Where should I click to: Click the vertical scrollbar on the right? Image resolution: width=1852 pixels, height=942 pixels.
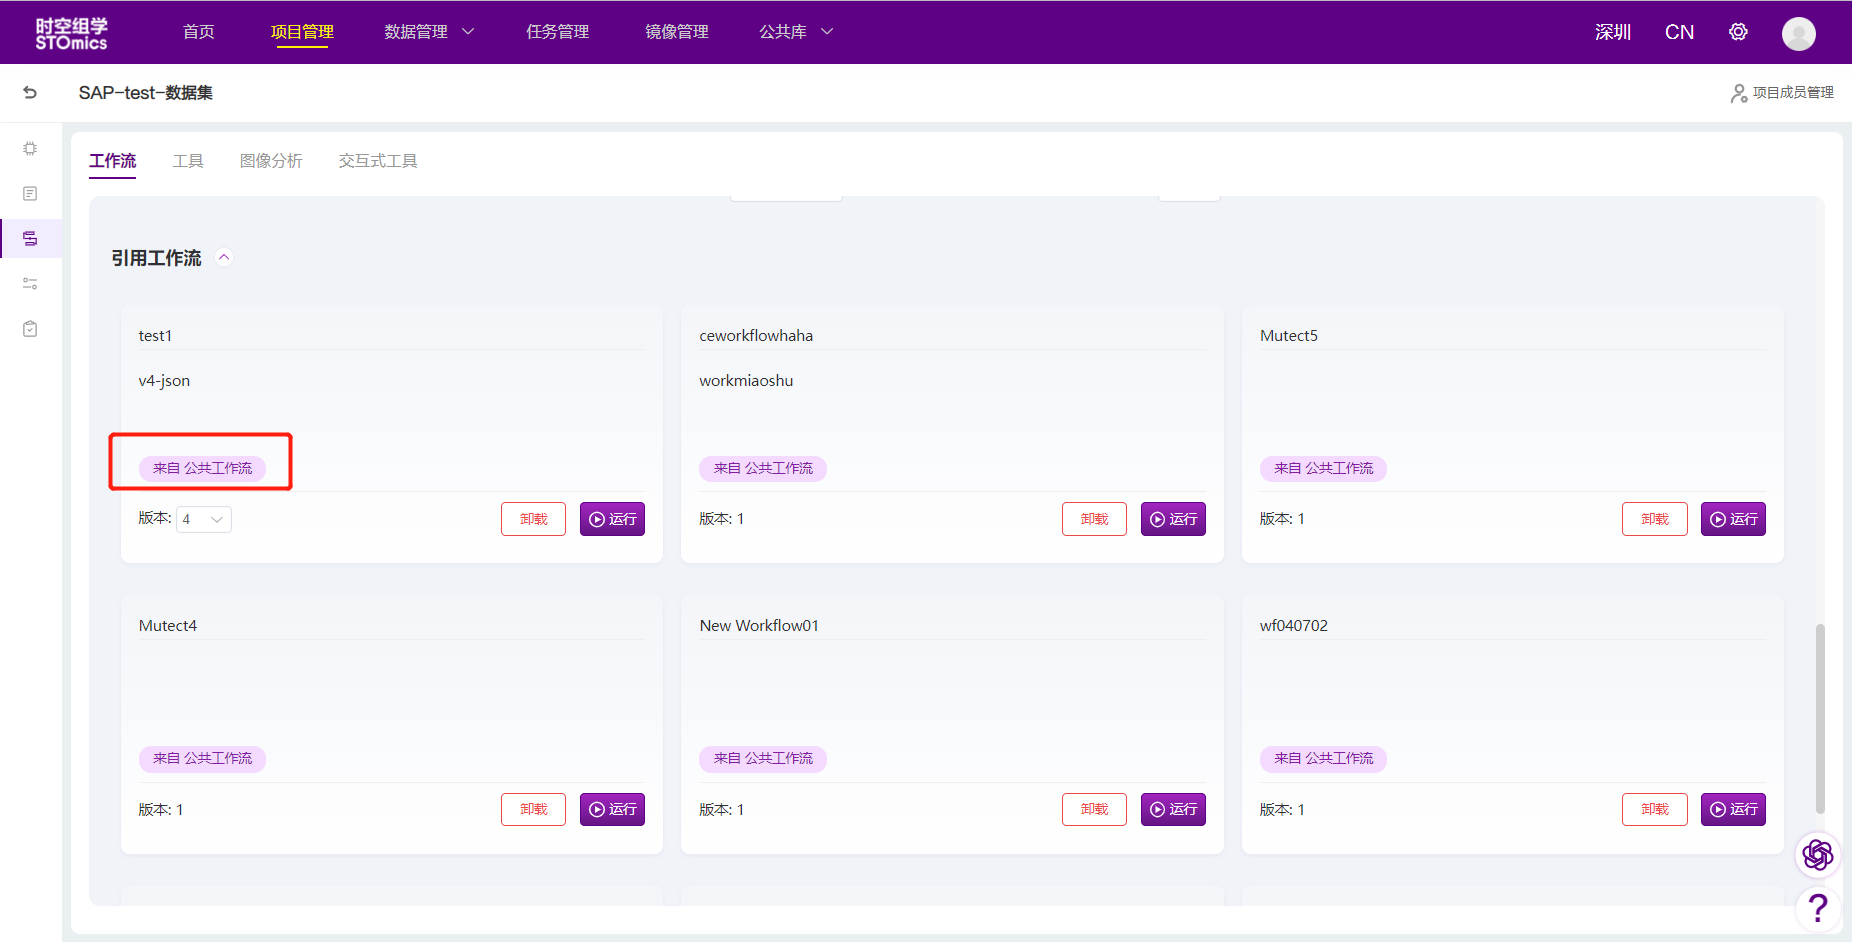(x=1820, y=718)
